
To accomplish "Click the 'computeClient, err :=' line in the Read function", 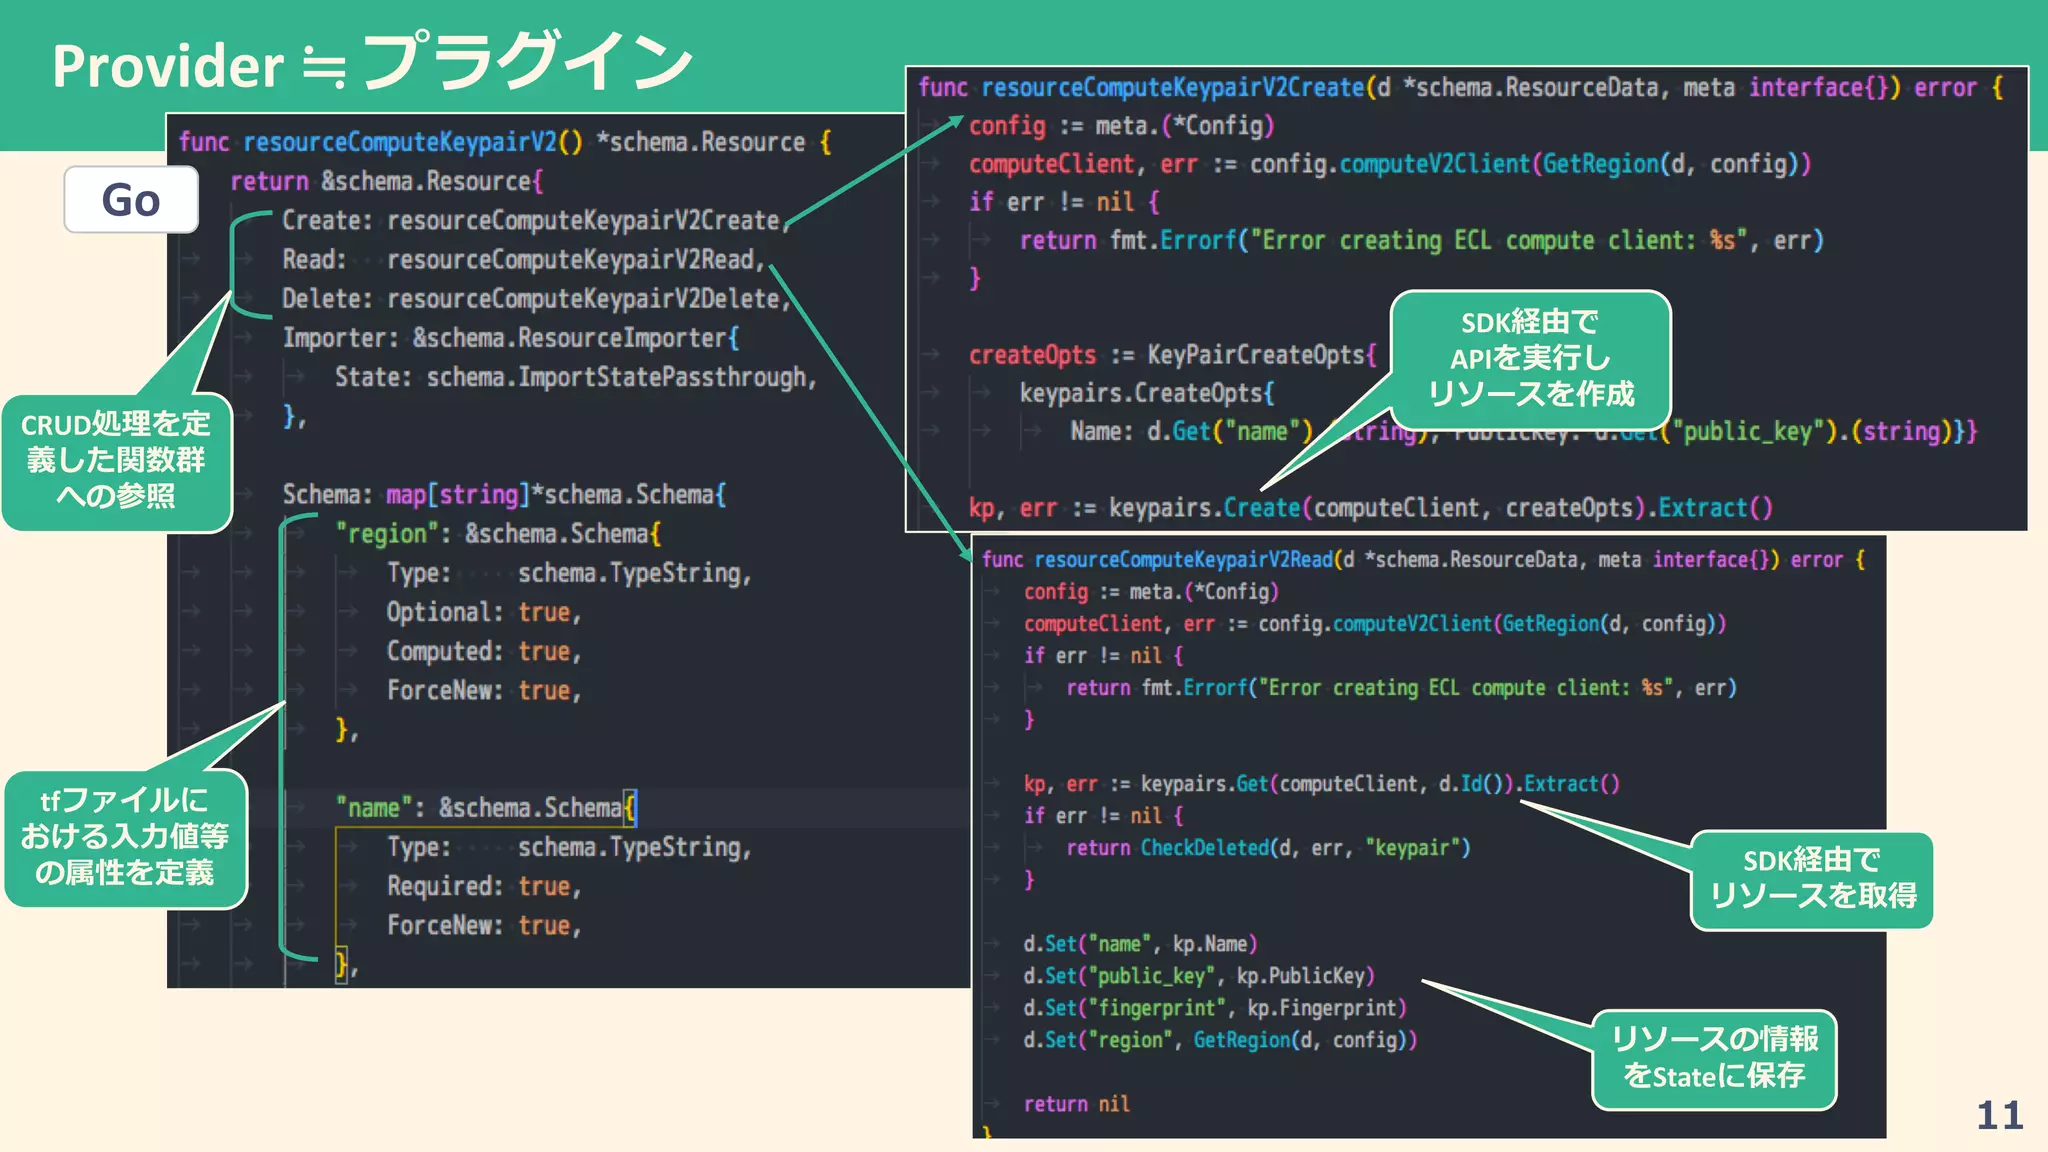I will (1375, 623).
